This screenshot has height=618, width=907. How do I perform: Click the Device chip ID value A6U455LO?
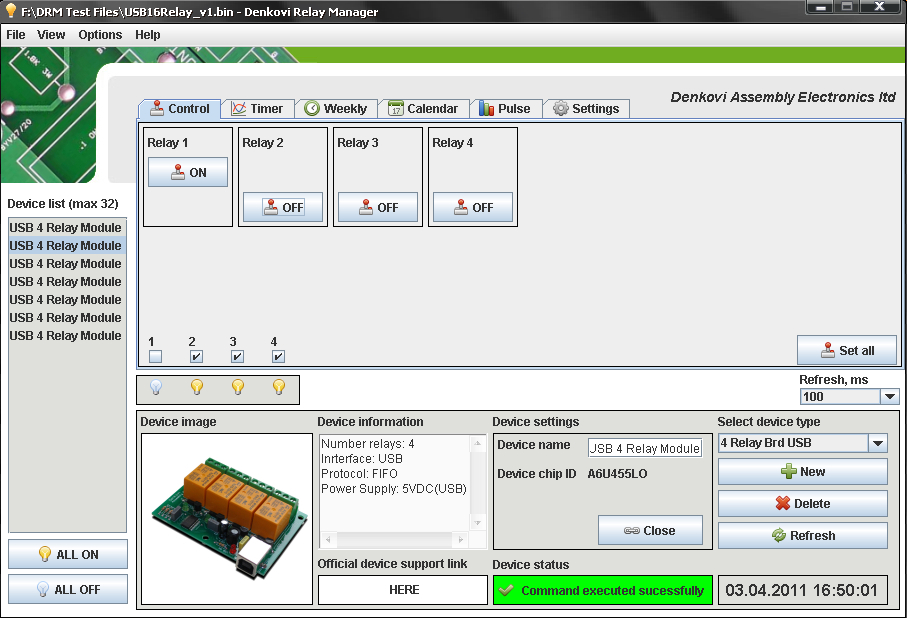[x=617, y=474]
